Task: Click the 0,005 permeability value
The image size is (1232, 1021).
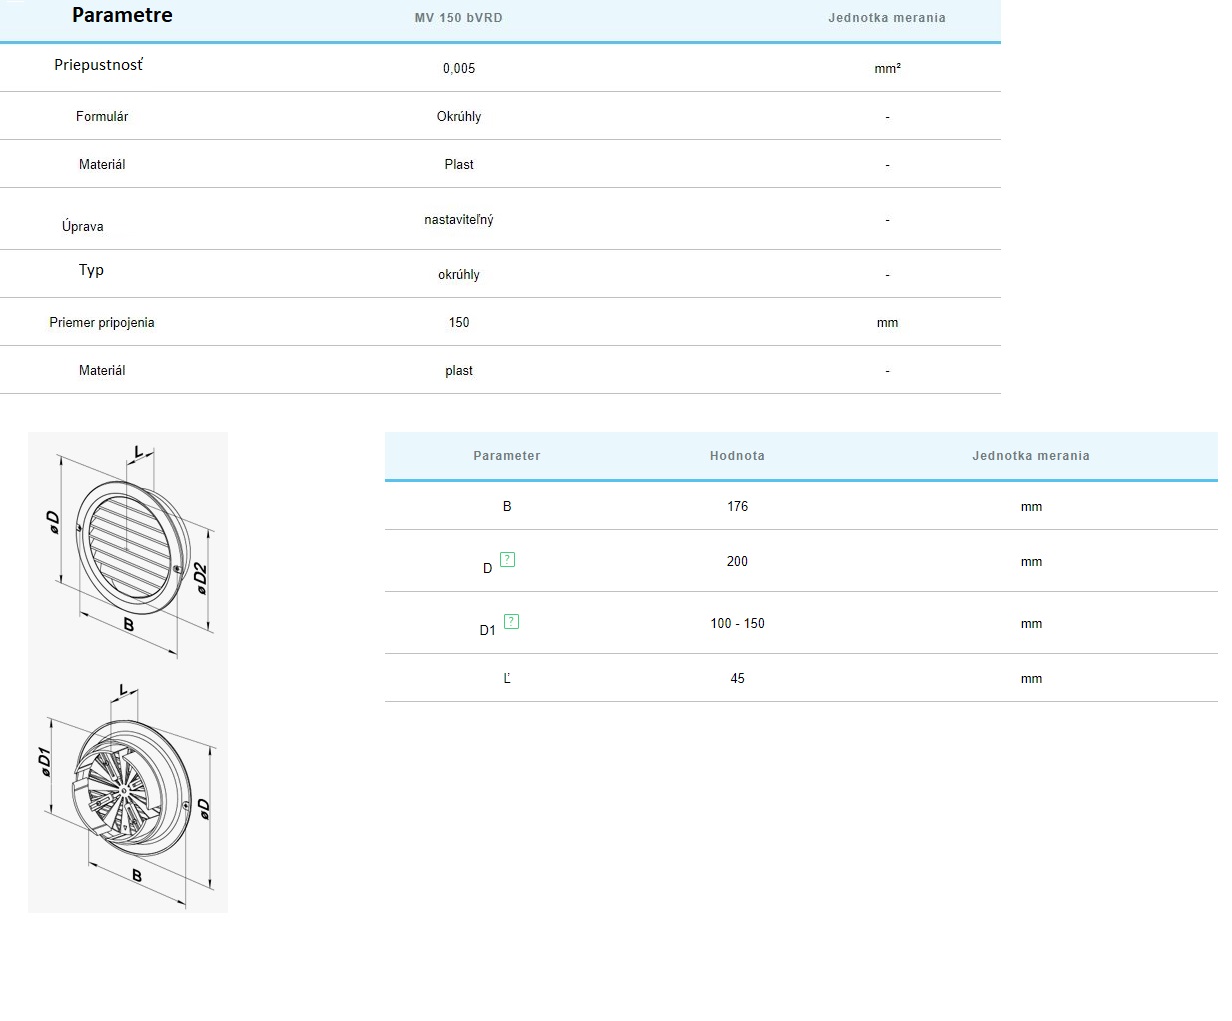Action: click(x=459, y=69)
